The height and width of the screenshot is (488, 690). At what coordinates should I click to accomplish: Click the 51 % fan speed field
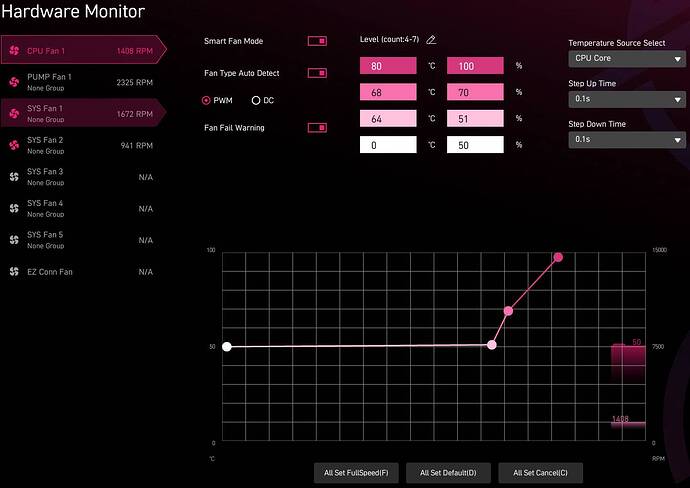coord(475,118)
